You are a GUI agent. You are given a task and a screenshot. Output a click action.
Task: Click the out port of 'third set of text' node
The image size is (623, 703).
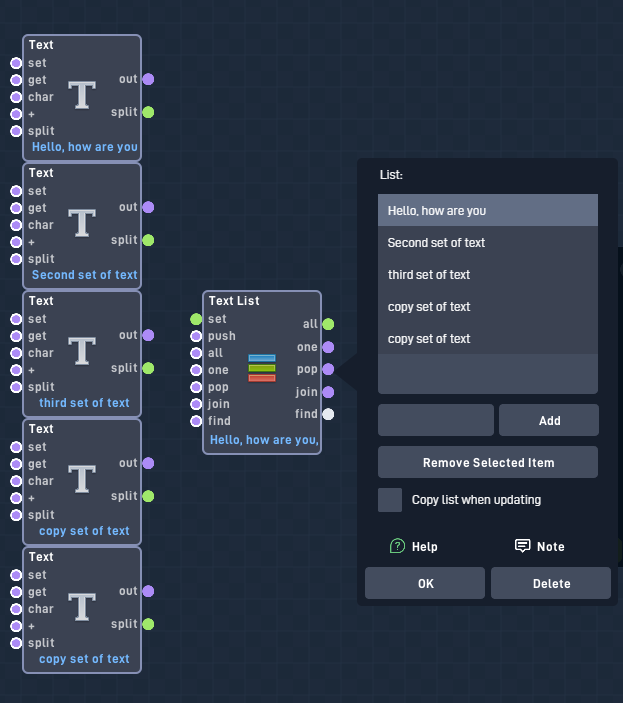pos(148,335)
